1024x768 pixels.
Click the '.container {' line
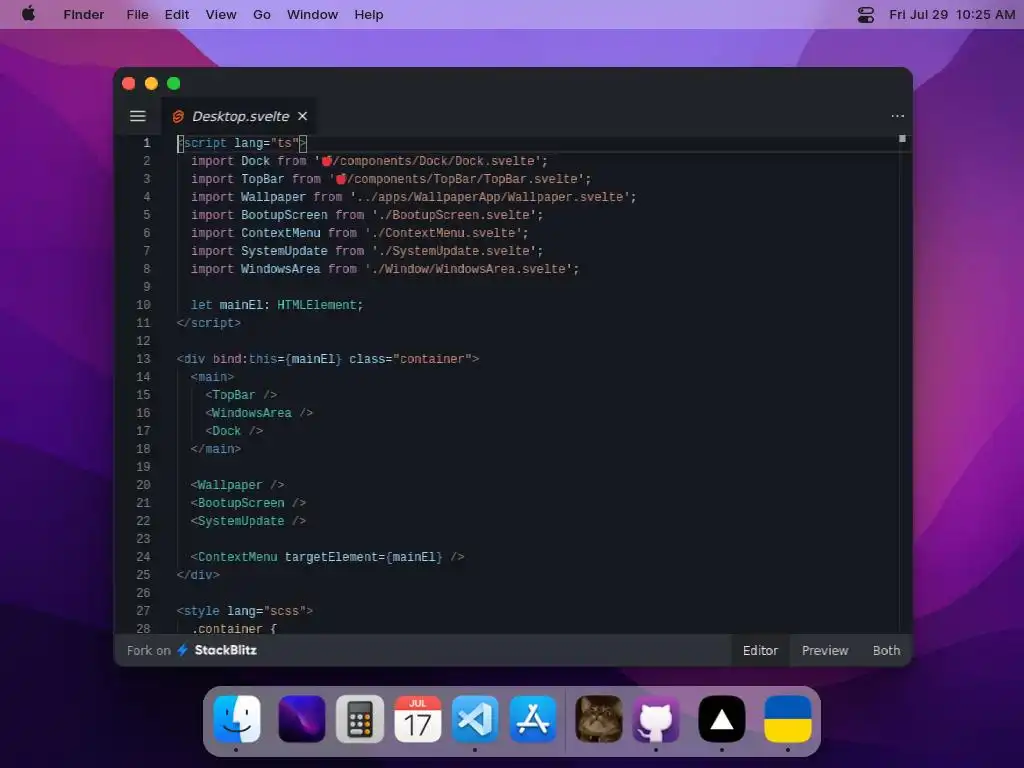tap(234, 628)
